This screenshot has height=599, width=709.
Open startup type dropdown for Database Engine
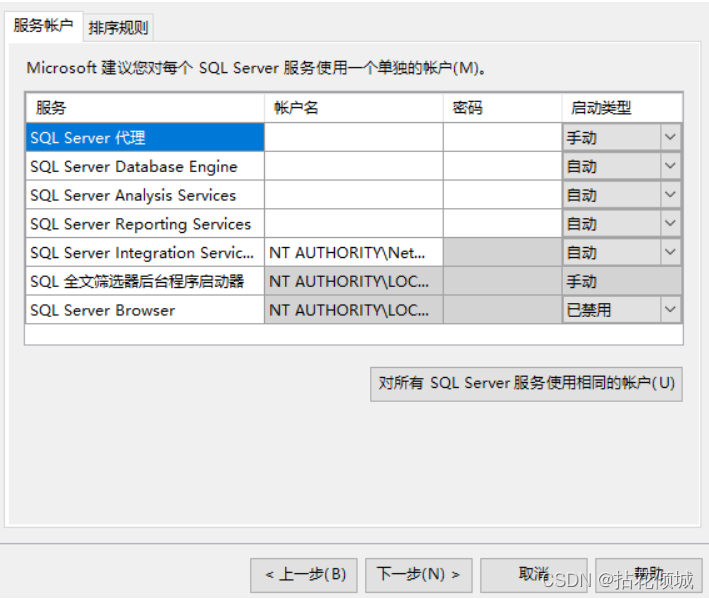click(670, 166)
